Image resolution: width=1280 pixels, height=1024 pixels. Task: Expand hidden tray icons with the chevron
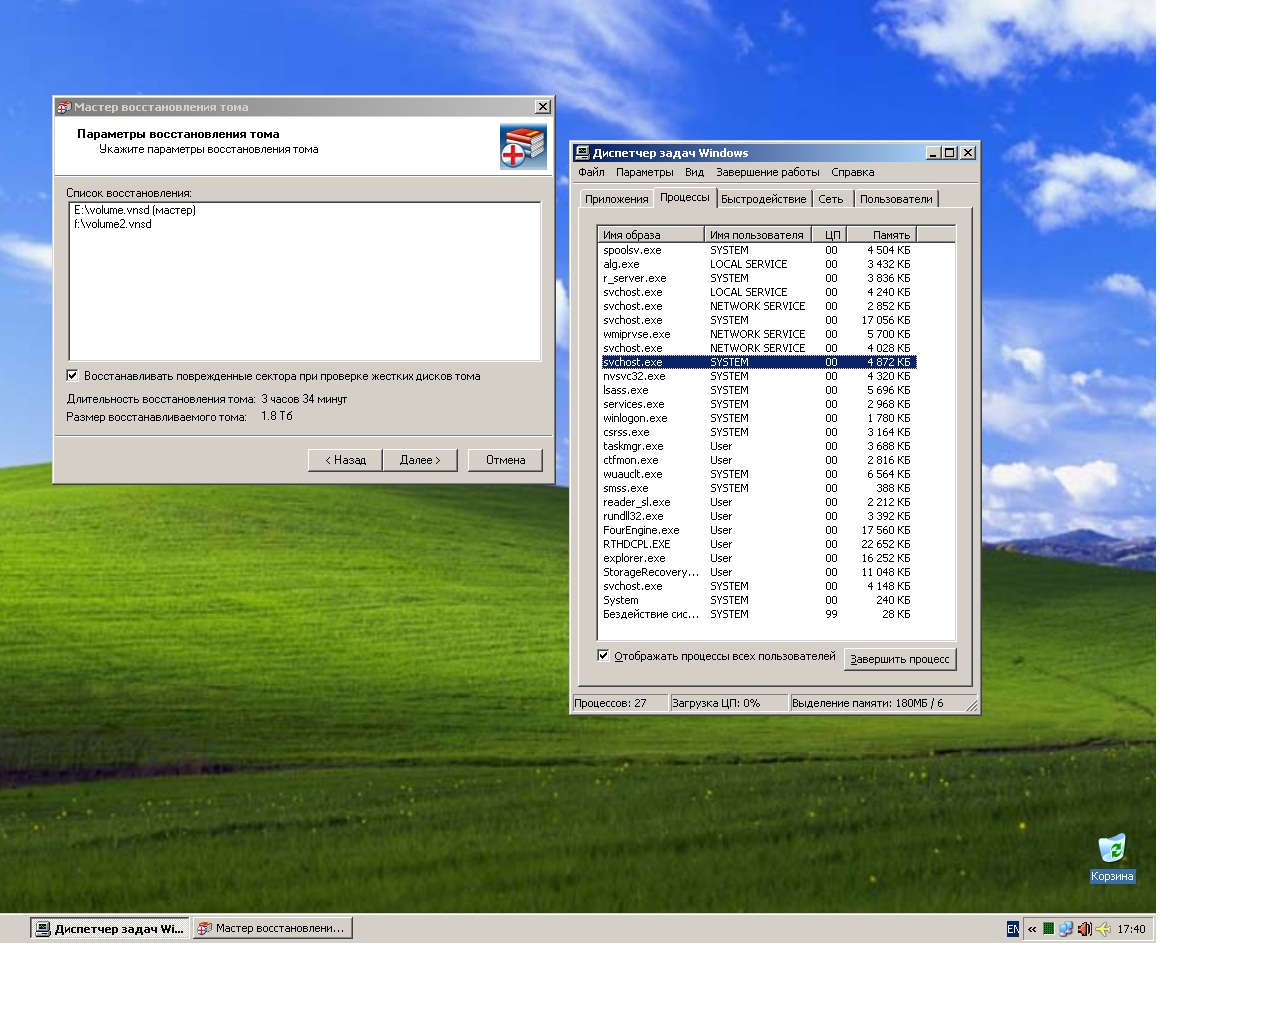click(x=1032, y=929)
